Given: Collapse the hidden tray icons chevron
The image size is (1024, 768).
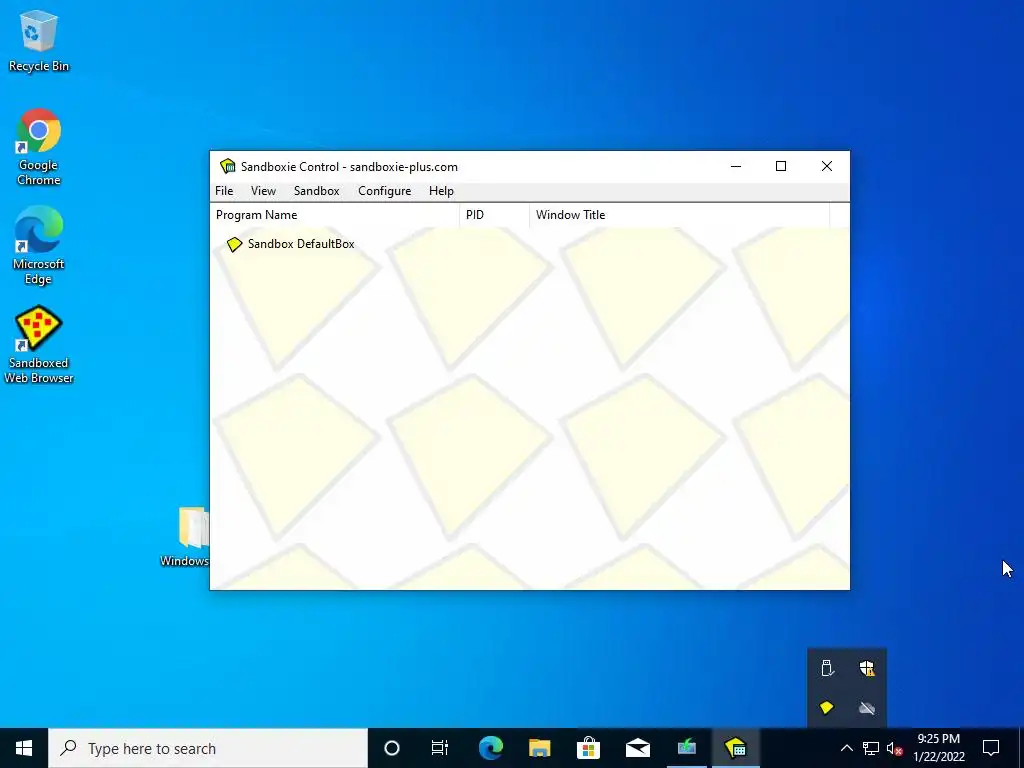Looking at the screenshot, I should click(846, 748).
